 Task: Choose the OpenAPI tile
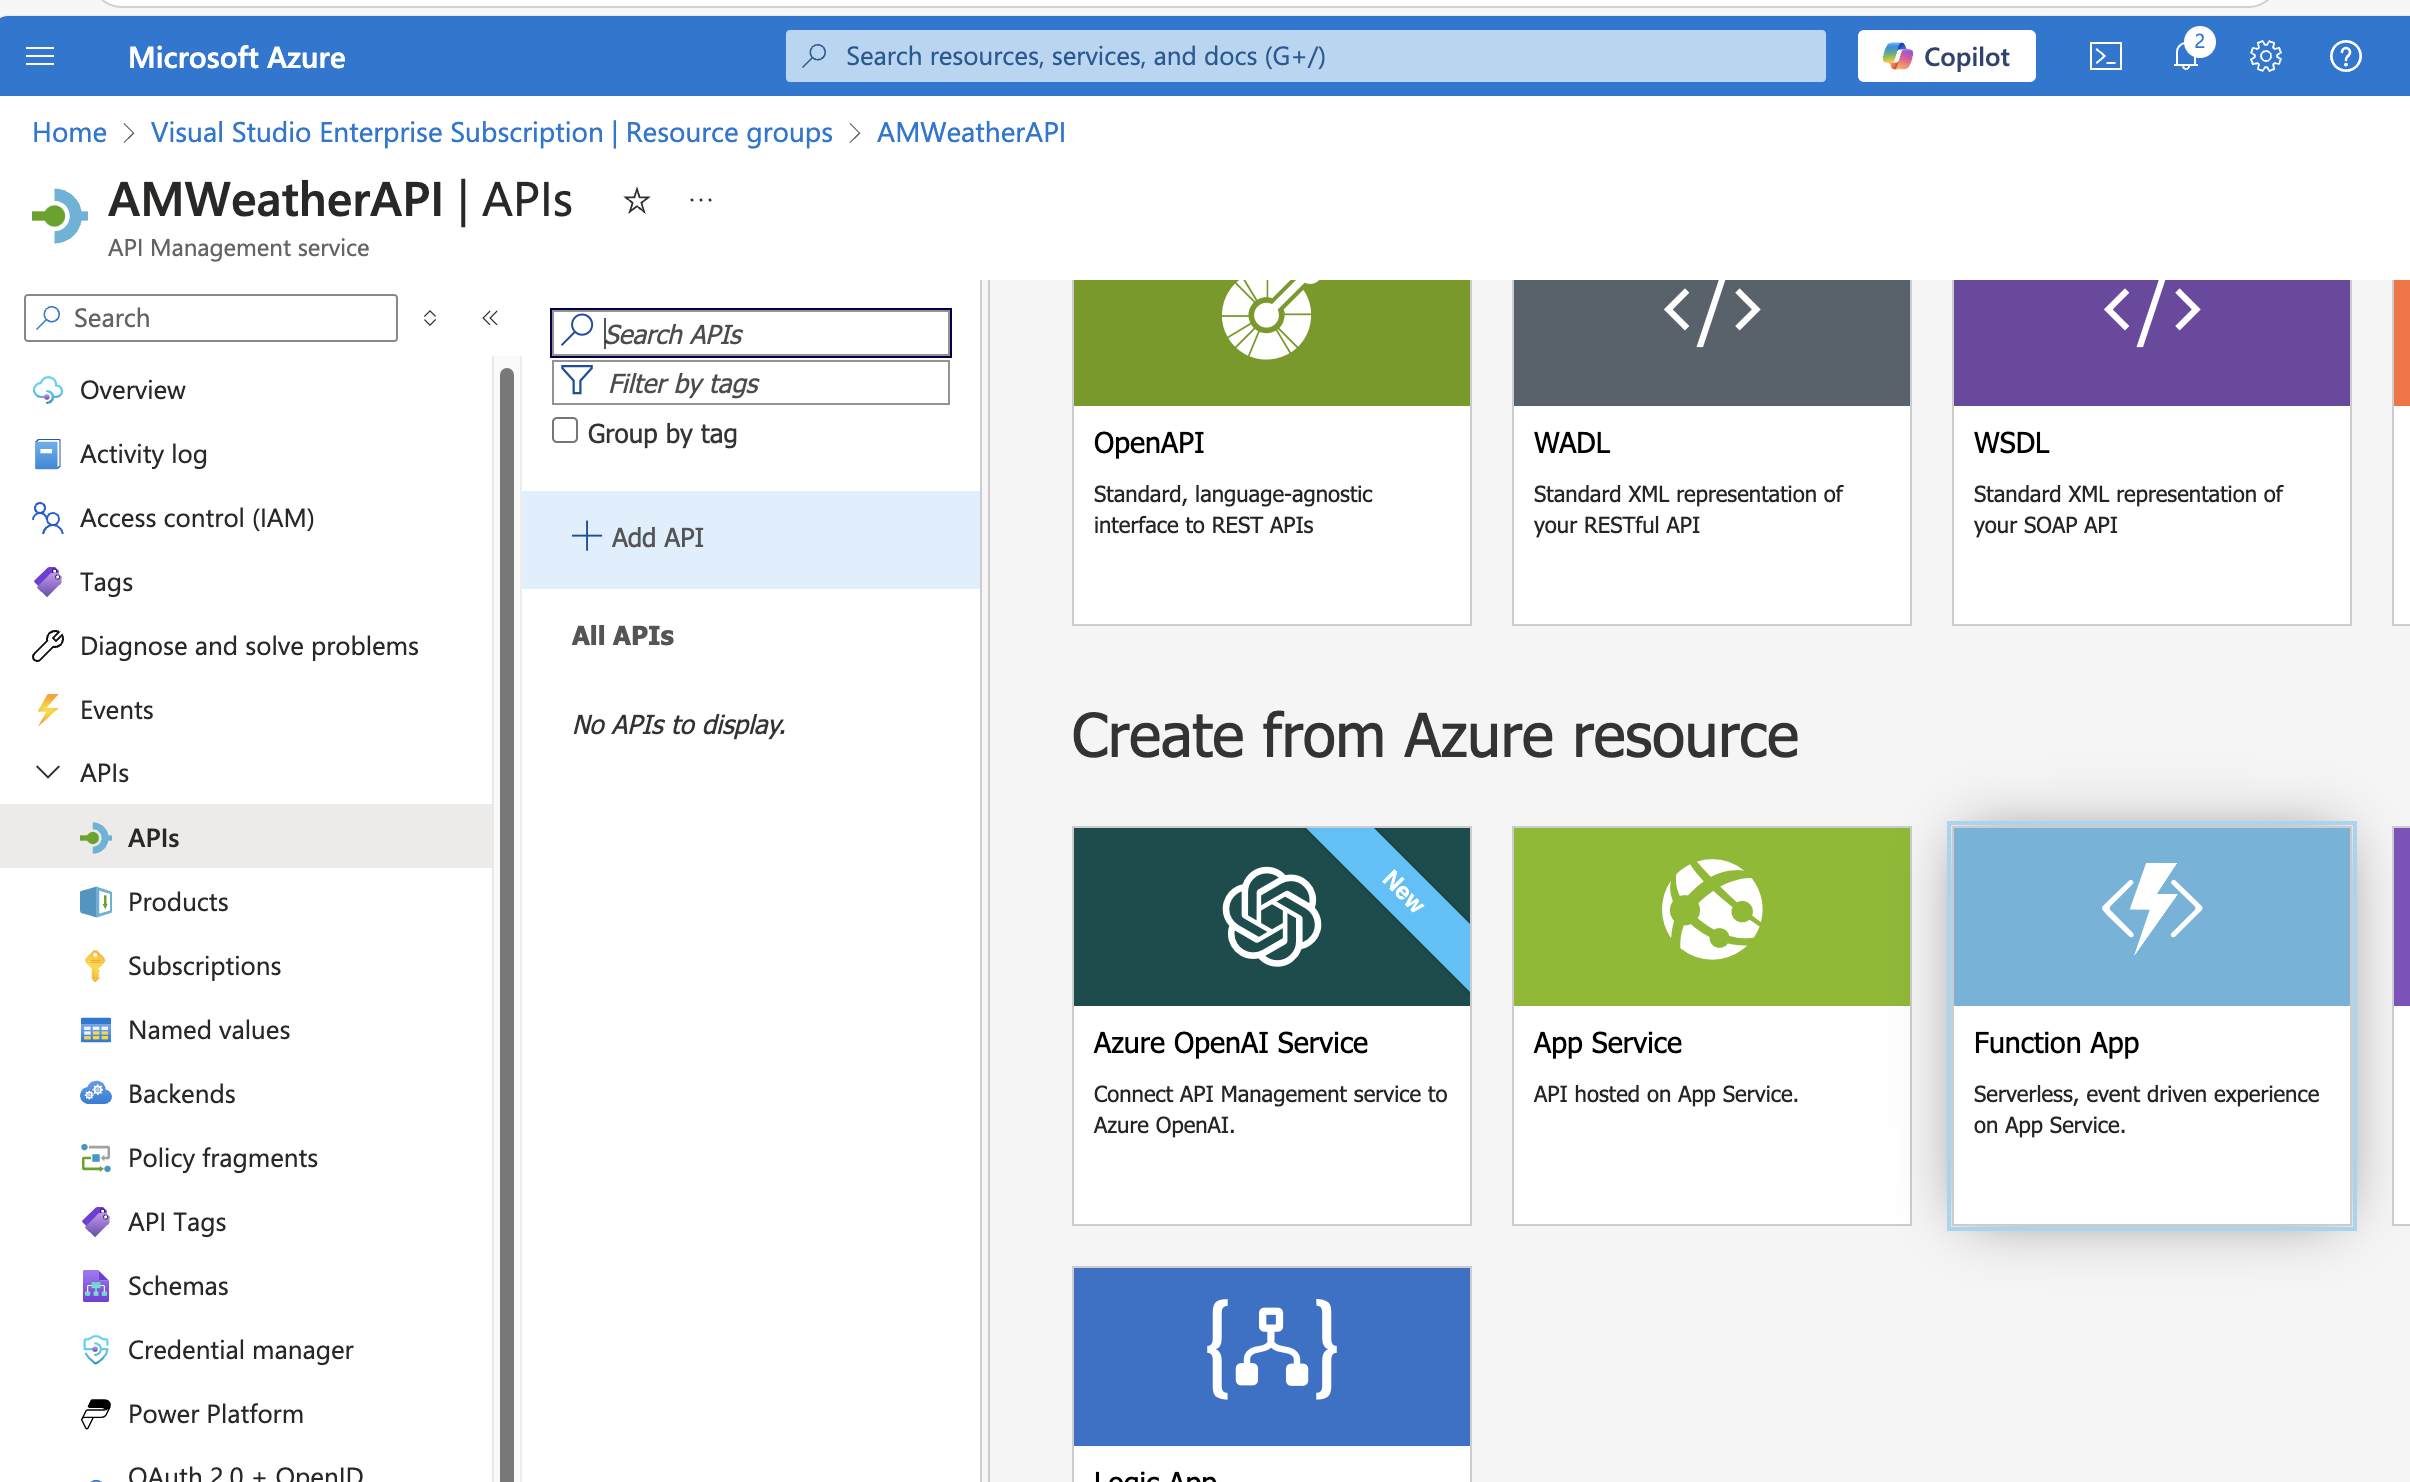[x=1271, y=452]
